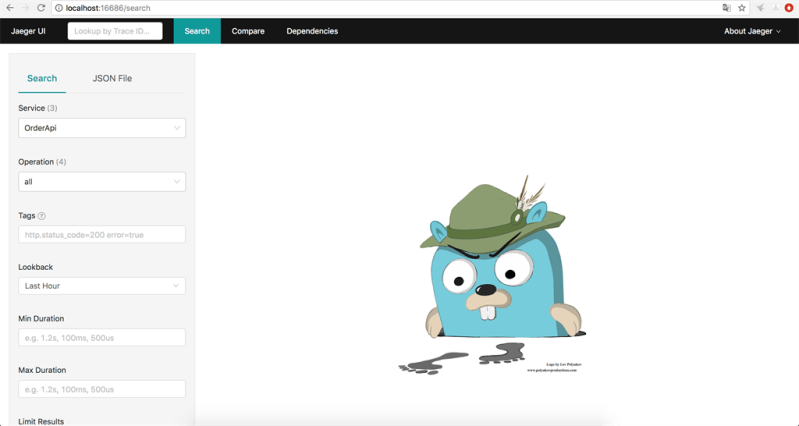Click the red browser extension icon
Image resolution: width=799 pixels, height=426 pixels.
click(x=789, y=8)
